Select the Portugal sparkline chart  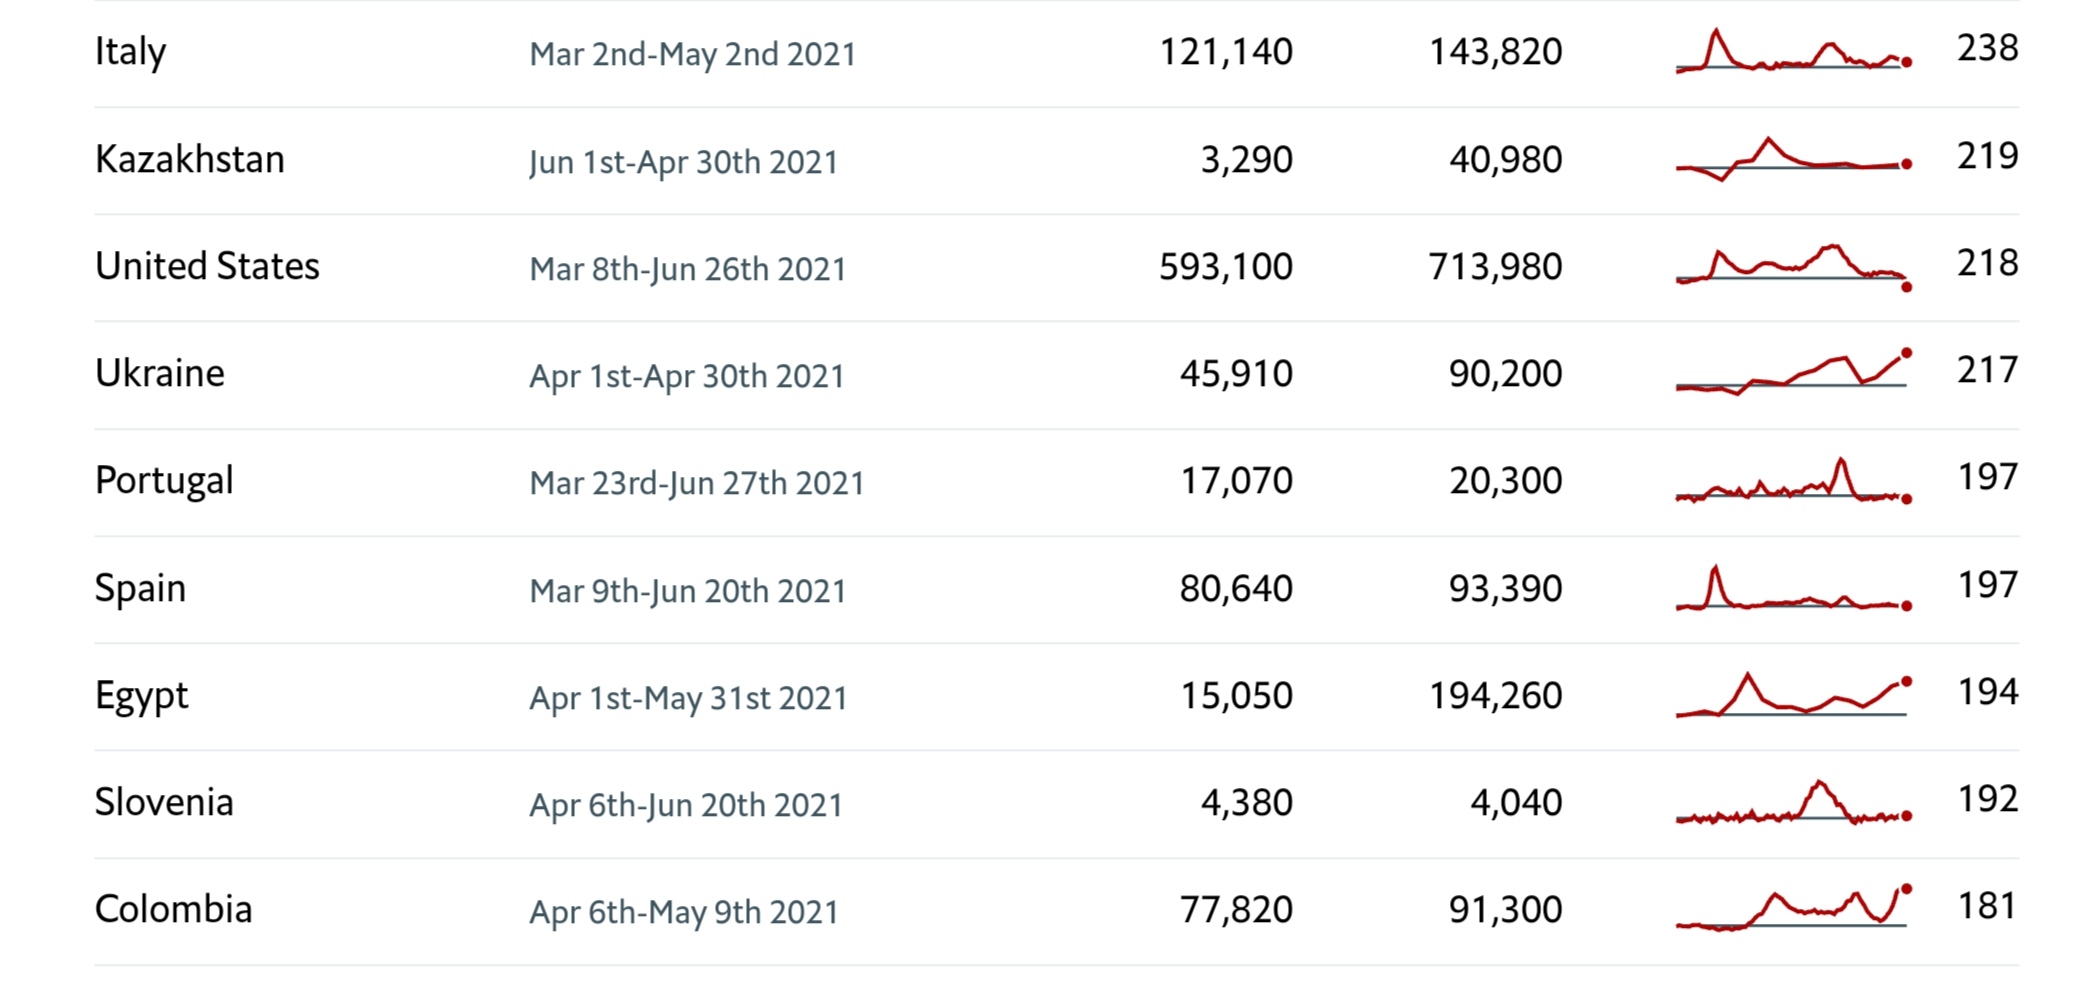1792,481
